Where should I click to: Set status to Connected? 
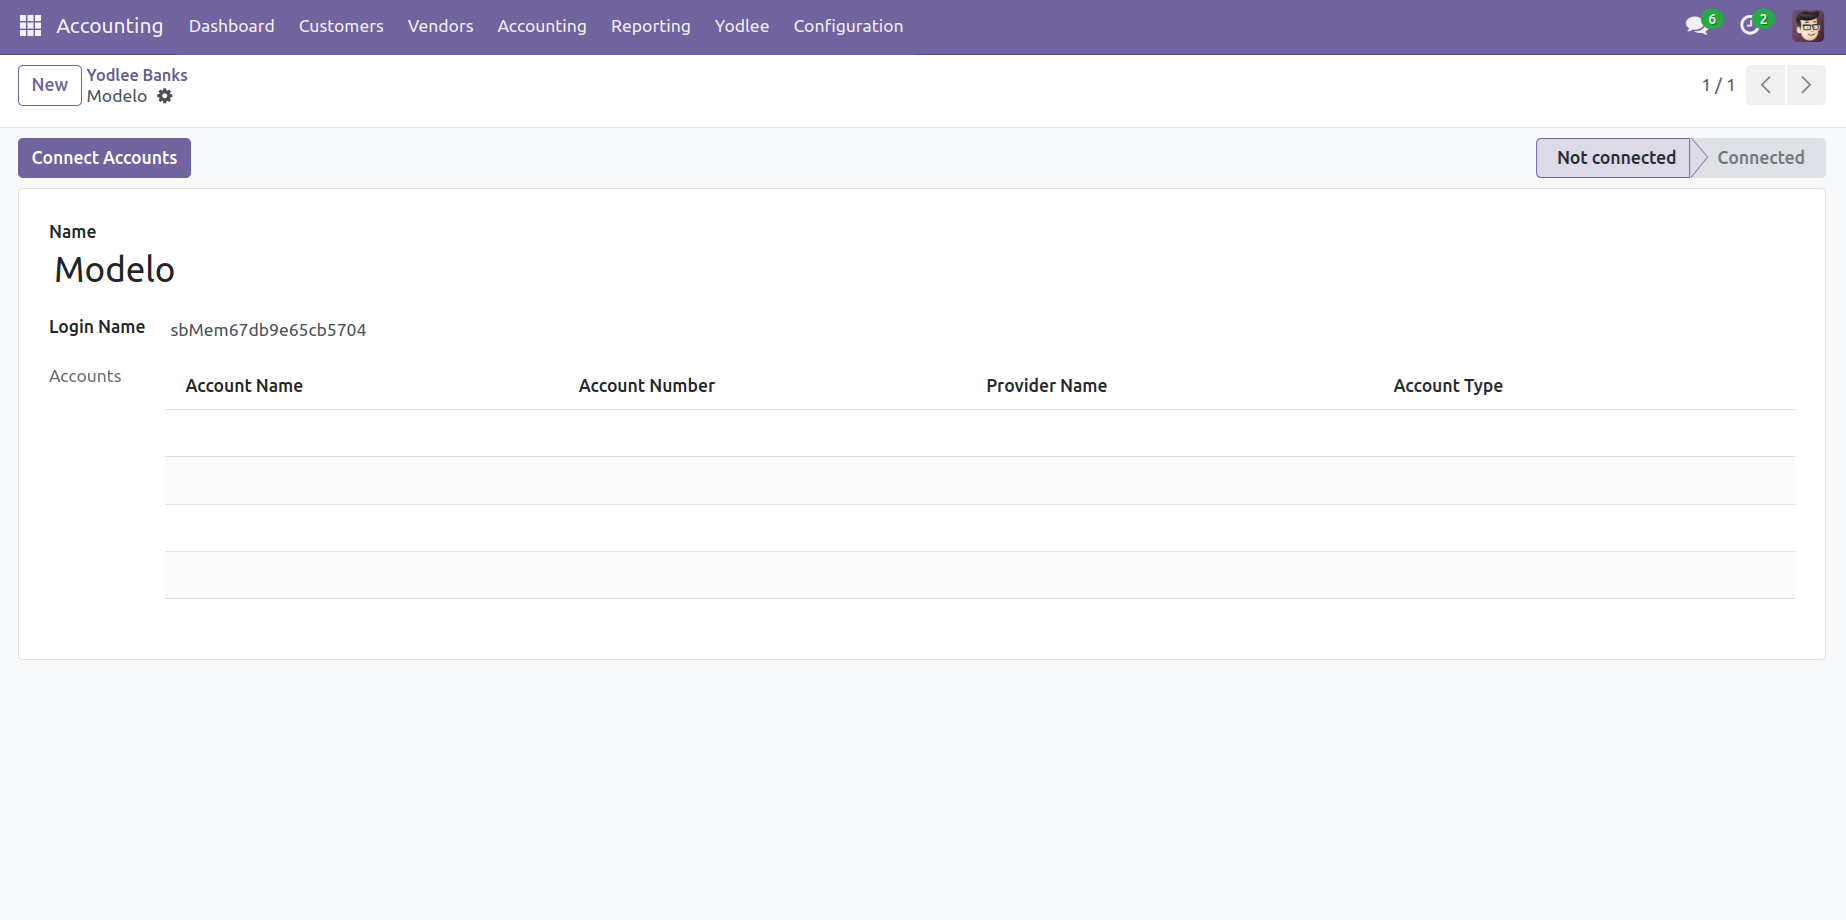1760,158
